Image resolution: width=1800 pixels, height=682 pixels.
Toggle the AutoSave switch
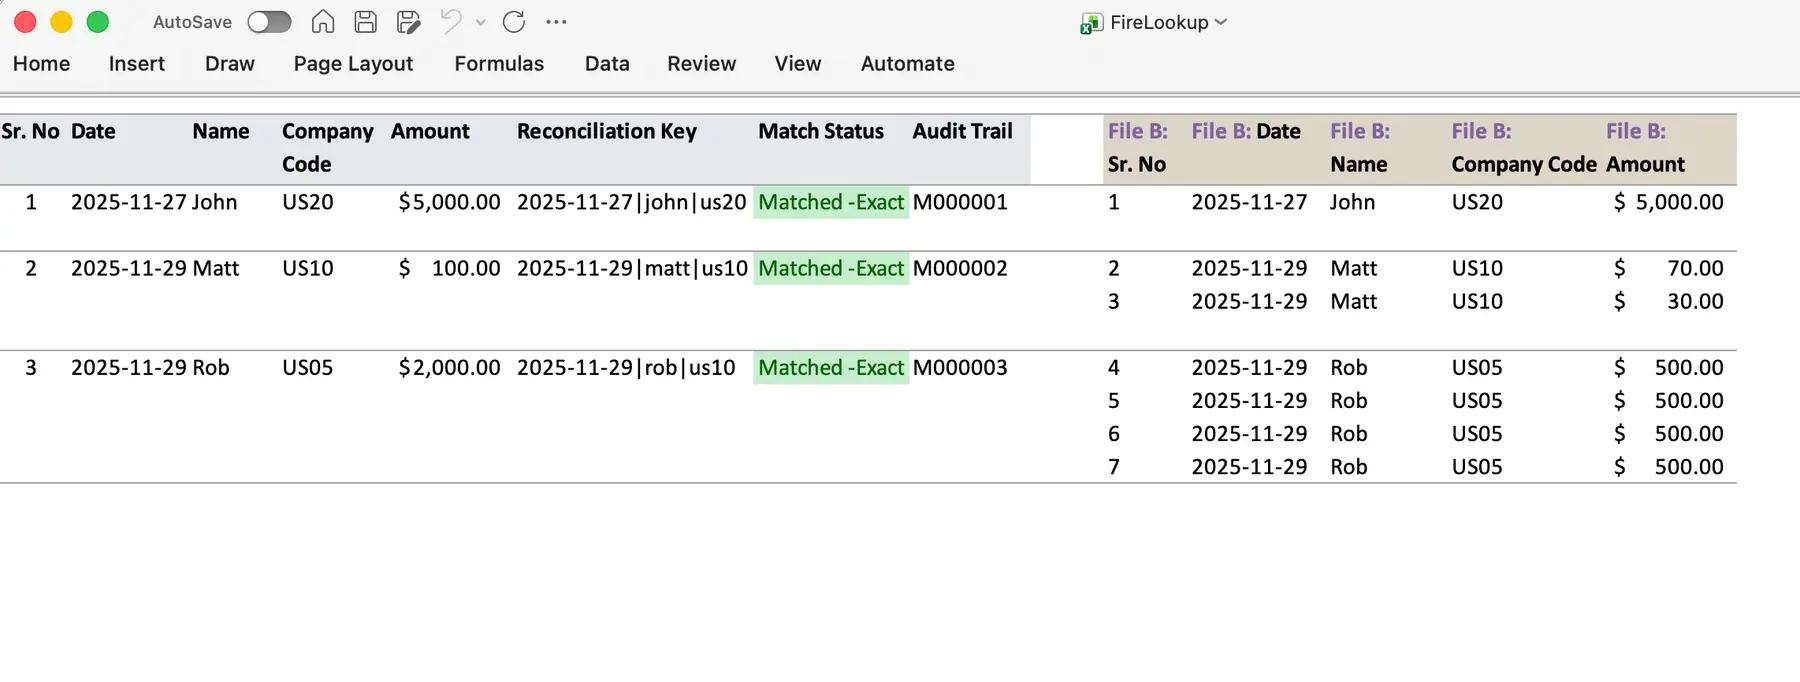269,22
